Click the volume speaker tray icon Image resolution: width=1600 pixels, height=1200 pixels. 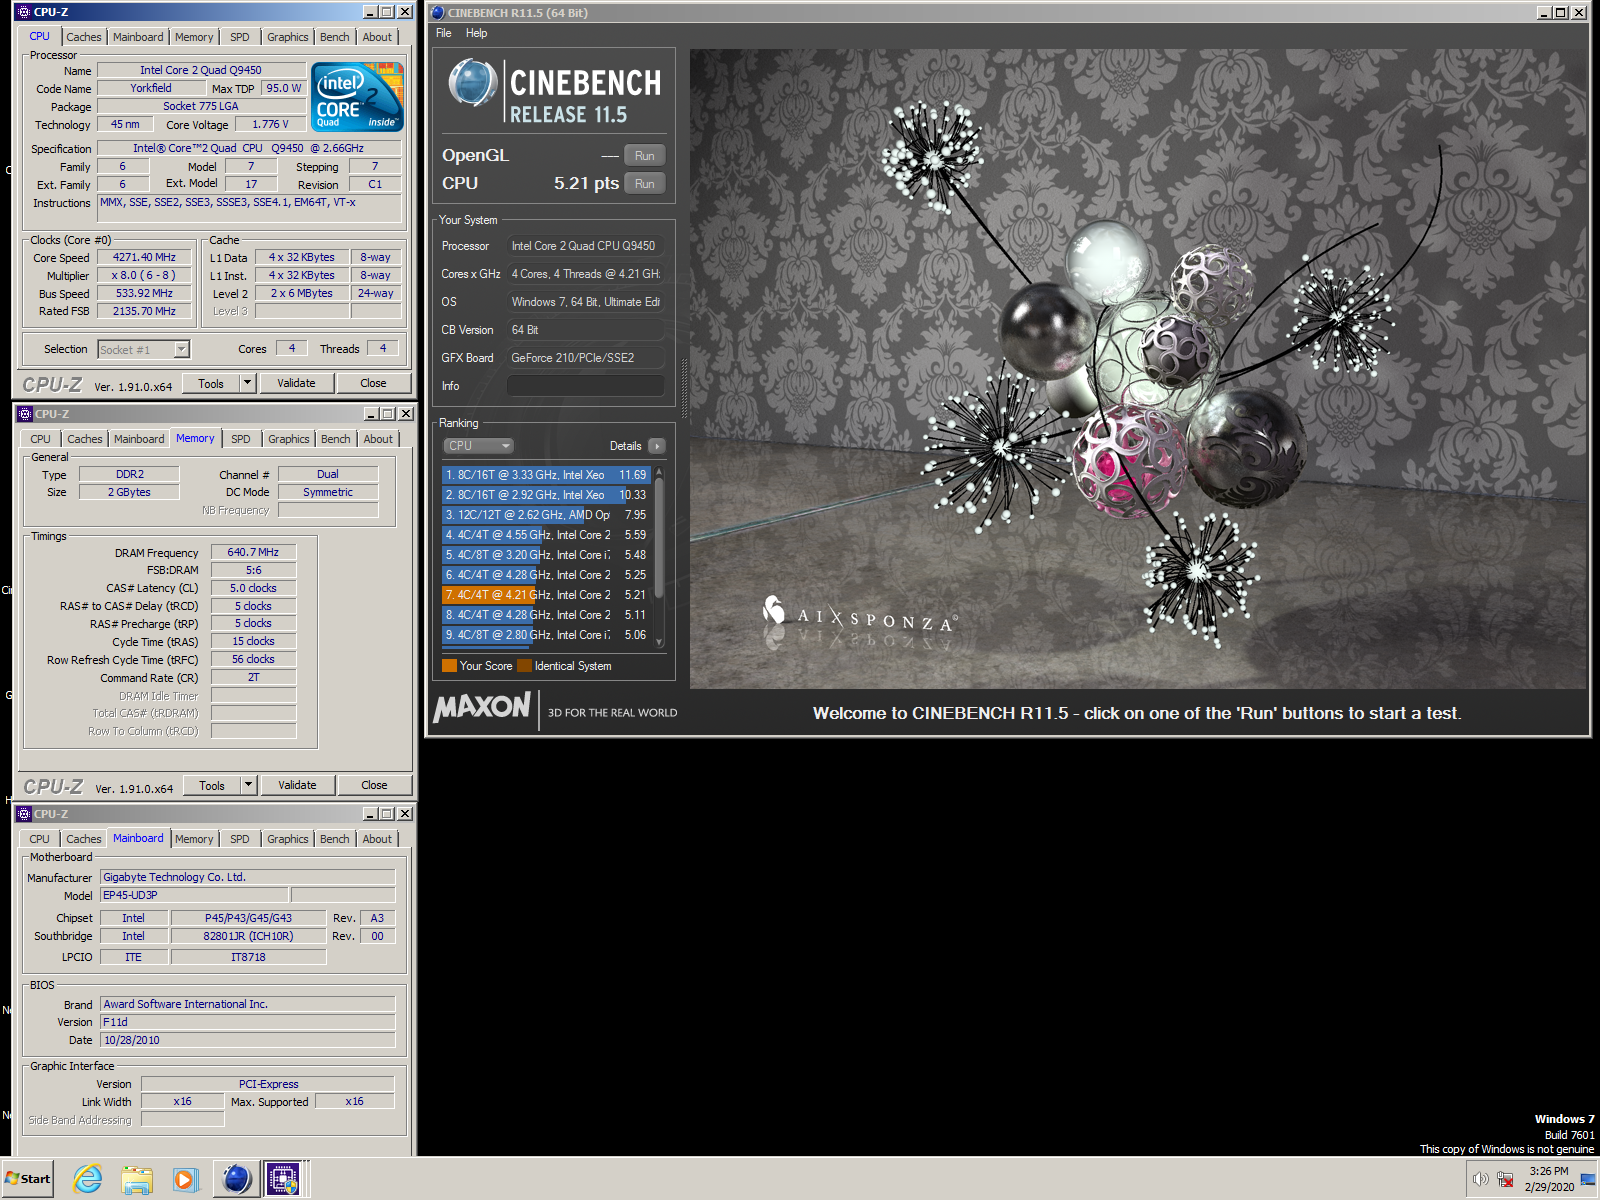1481,1179
